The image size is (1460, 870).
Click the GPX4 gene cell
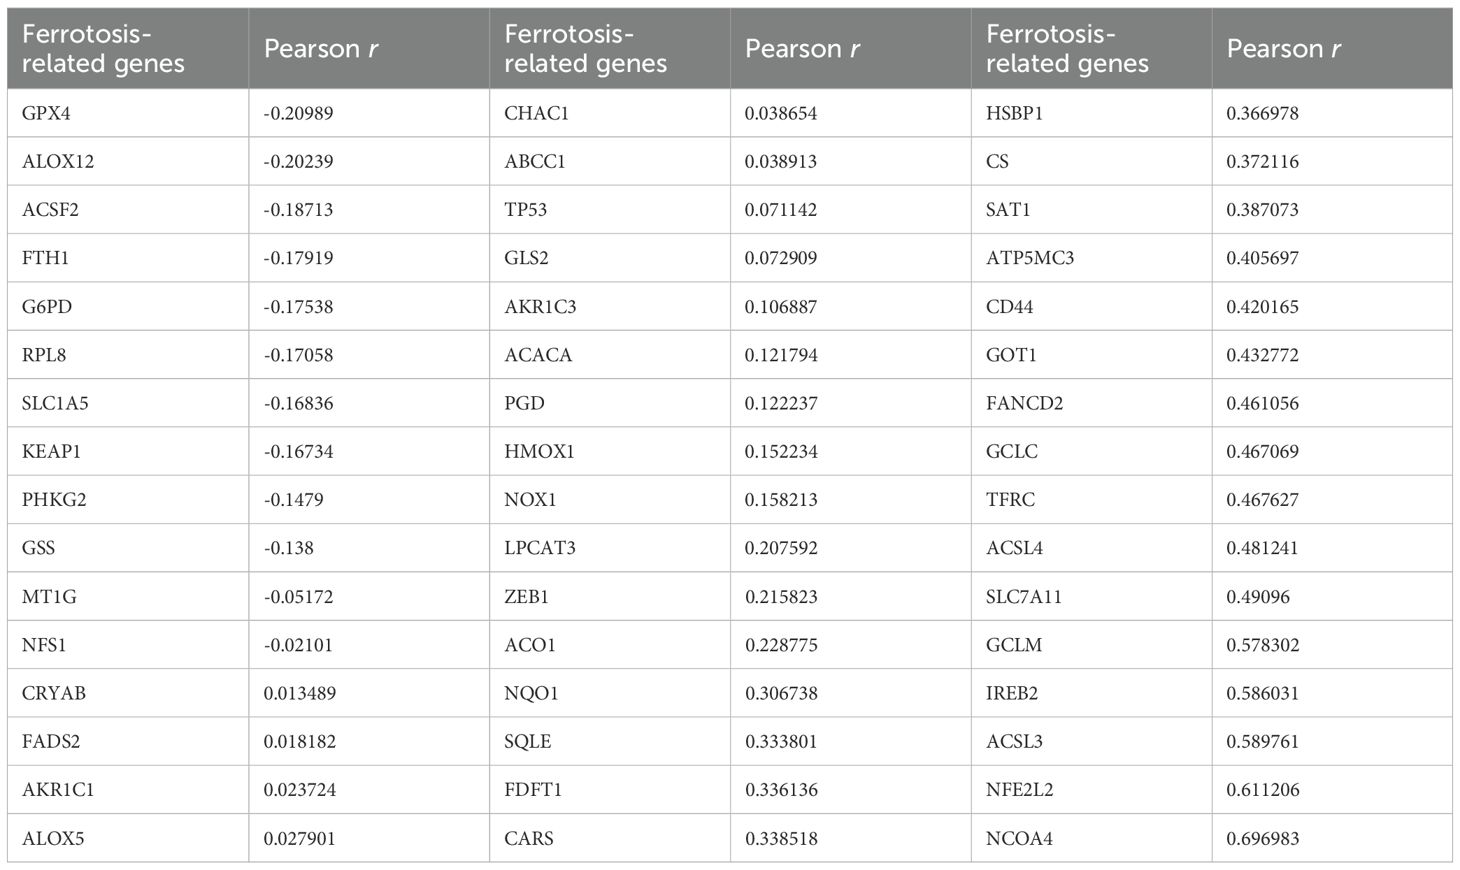(46, 113)
